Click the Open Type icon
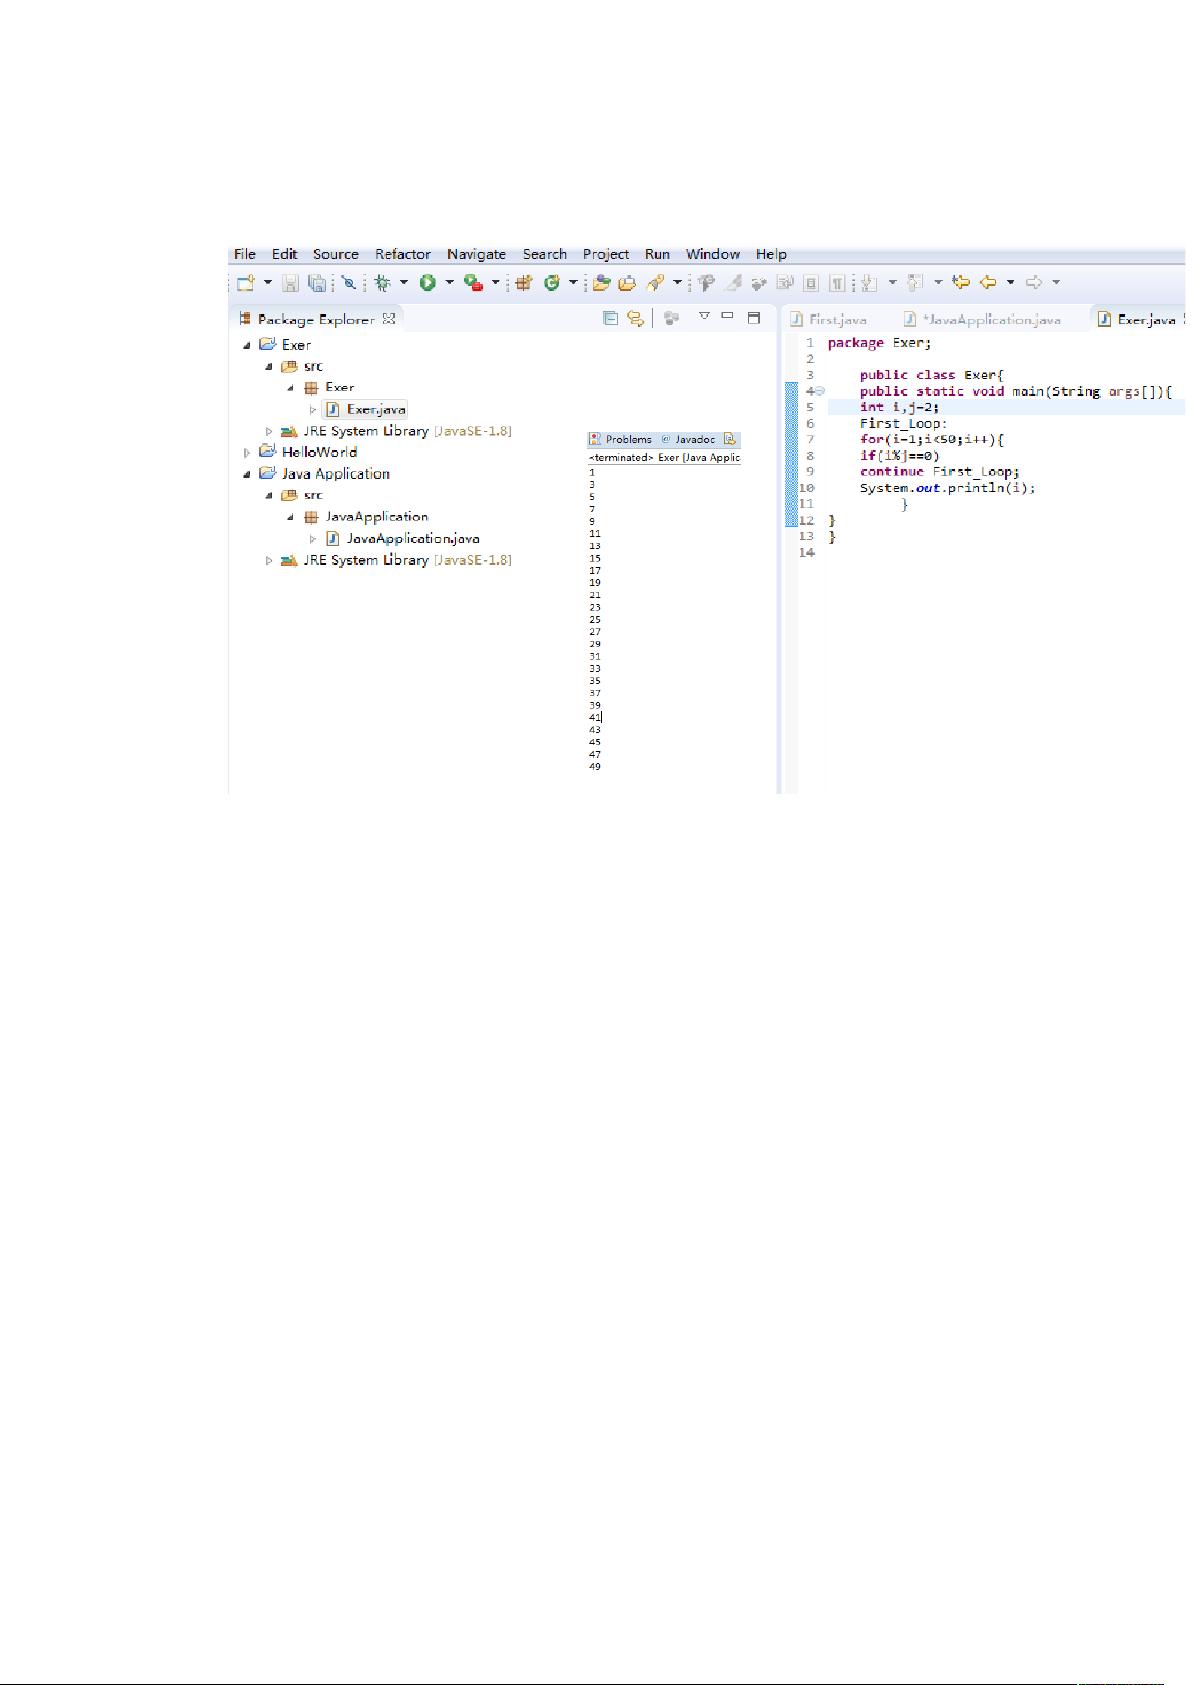Screen dimensions: 1192x1685 coord(601,283)
